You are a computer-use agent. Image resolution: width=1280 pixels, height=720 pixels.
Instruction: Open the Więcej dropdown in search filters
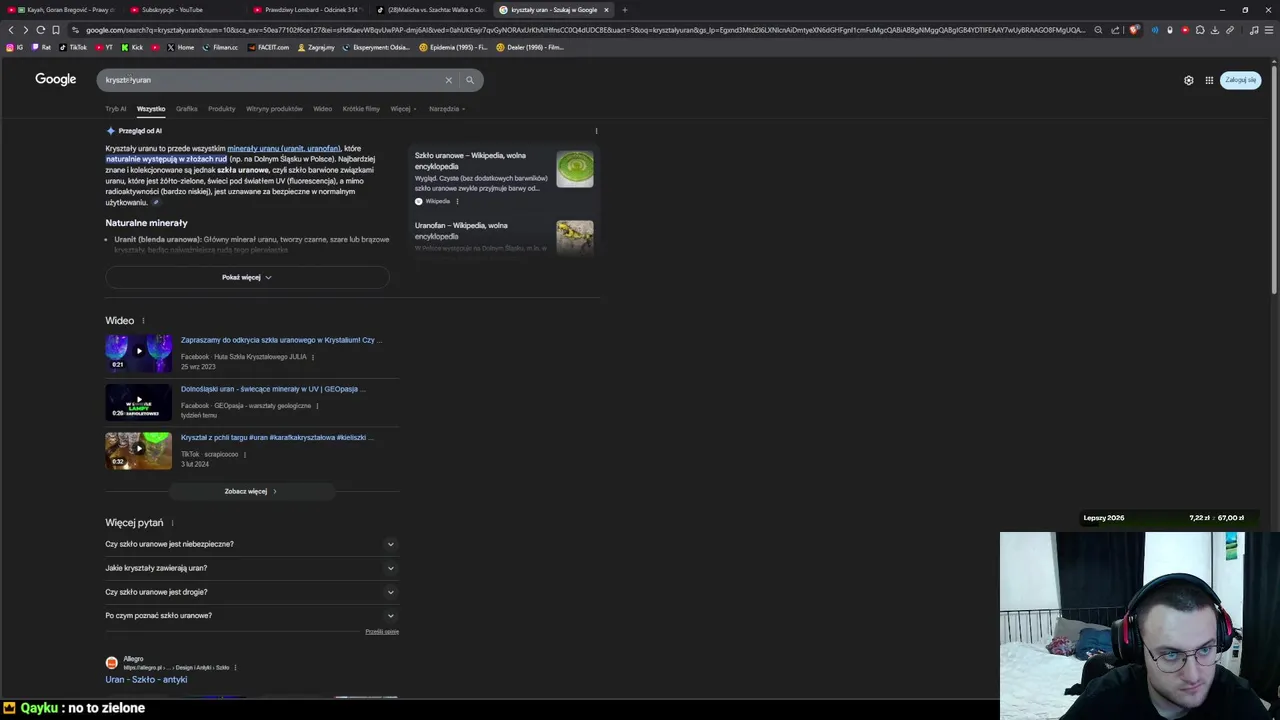coord(401,109)
